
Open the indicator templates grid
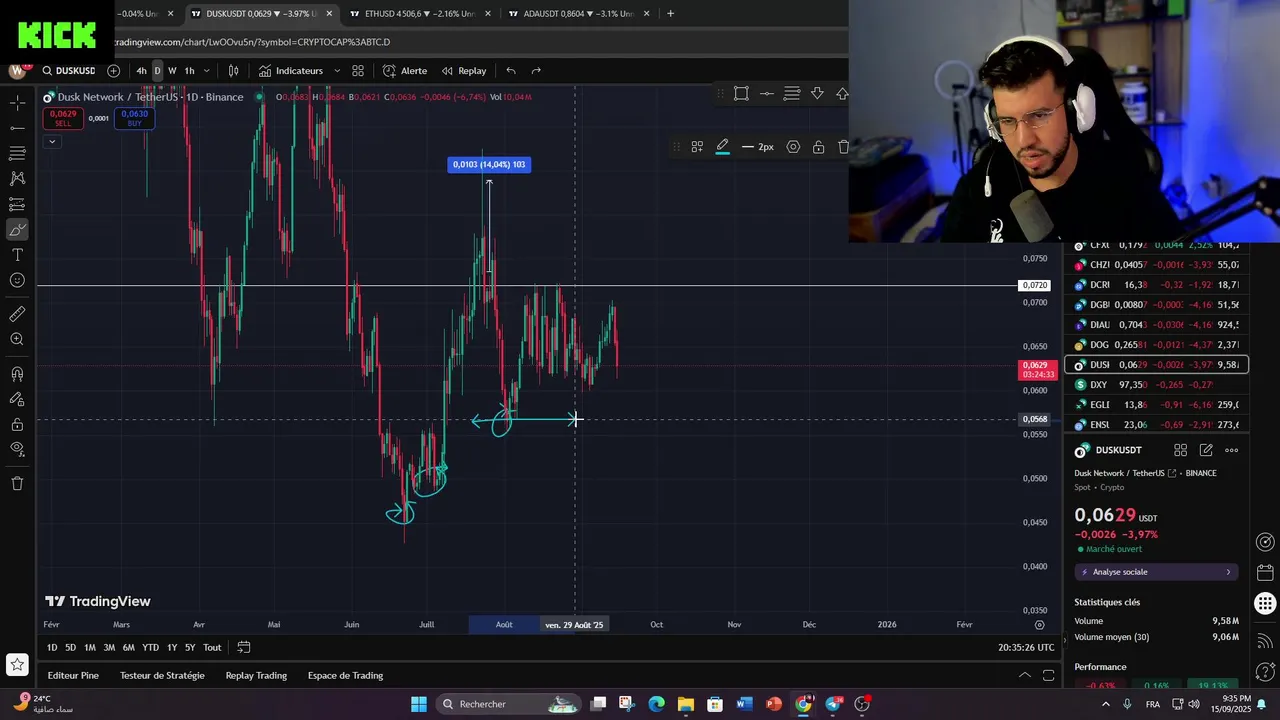click(358, 71)
